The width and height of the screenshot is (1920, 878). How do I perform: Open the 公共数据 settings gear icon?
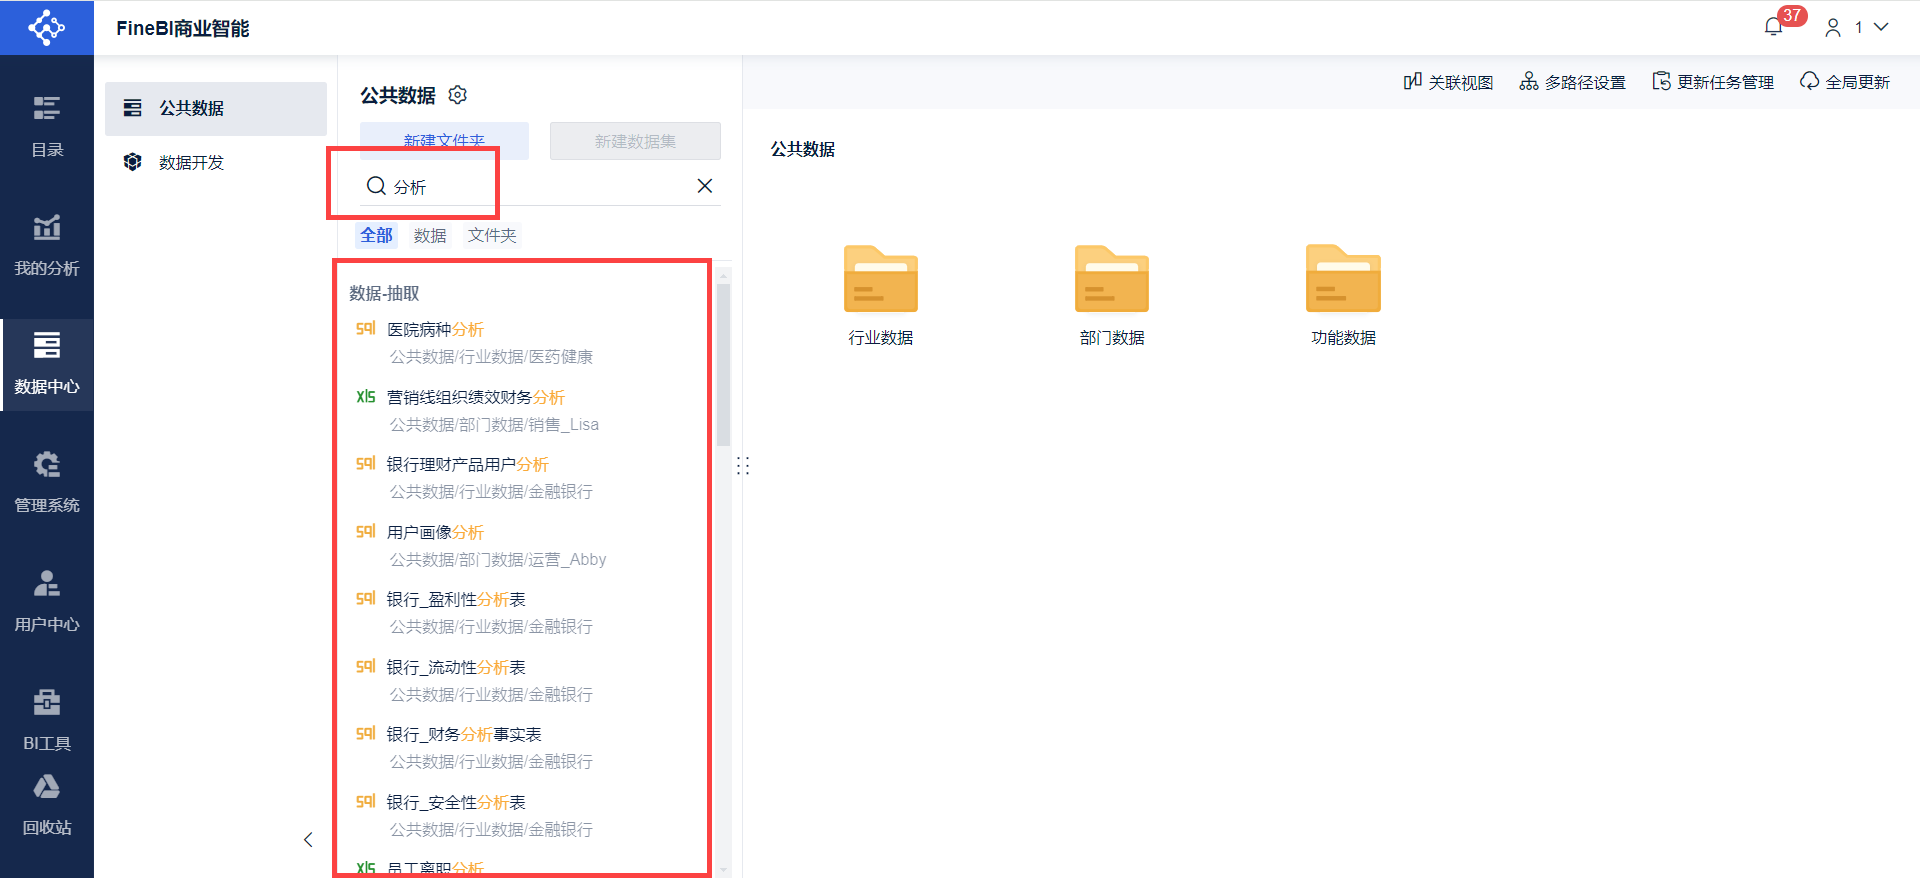click(458, 95)
